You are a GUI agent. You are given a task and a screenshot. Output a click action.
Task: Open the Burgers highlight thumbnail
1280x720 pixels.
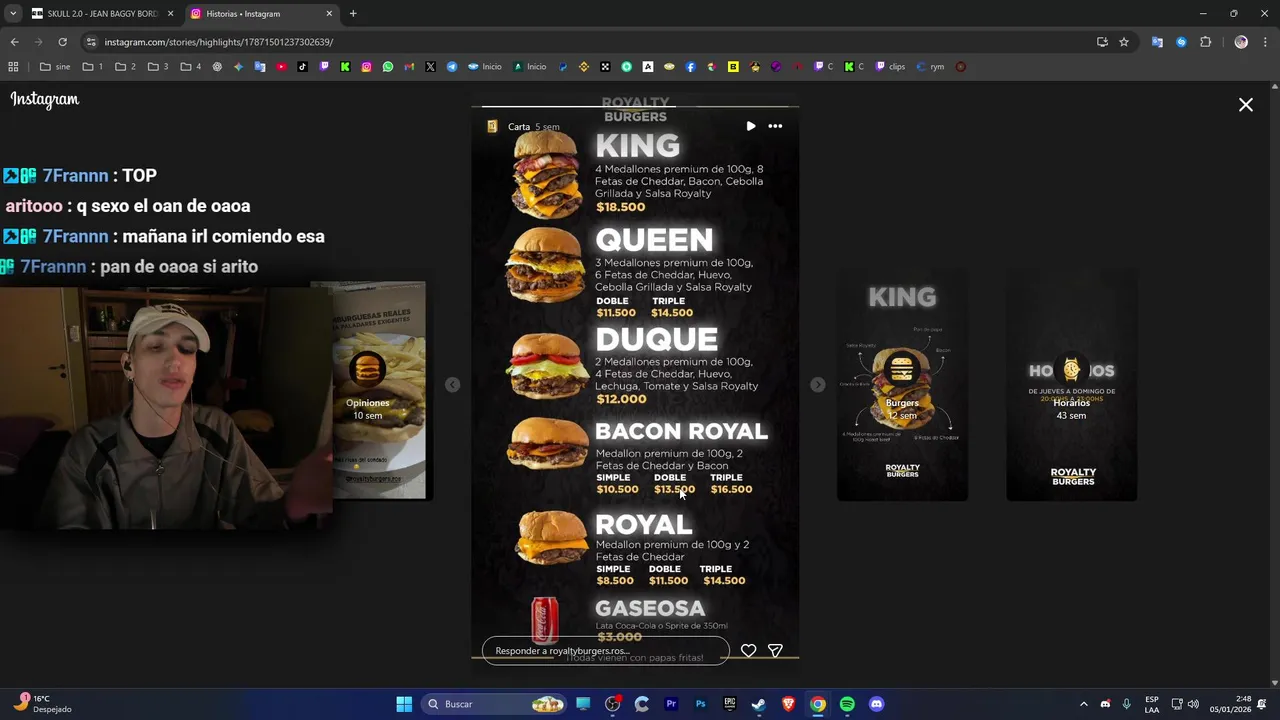902,386
